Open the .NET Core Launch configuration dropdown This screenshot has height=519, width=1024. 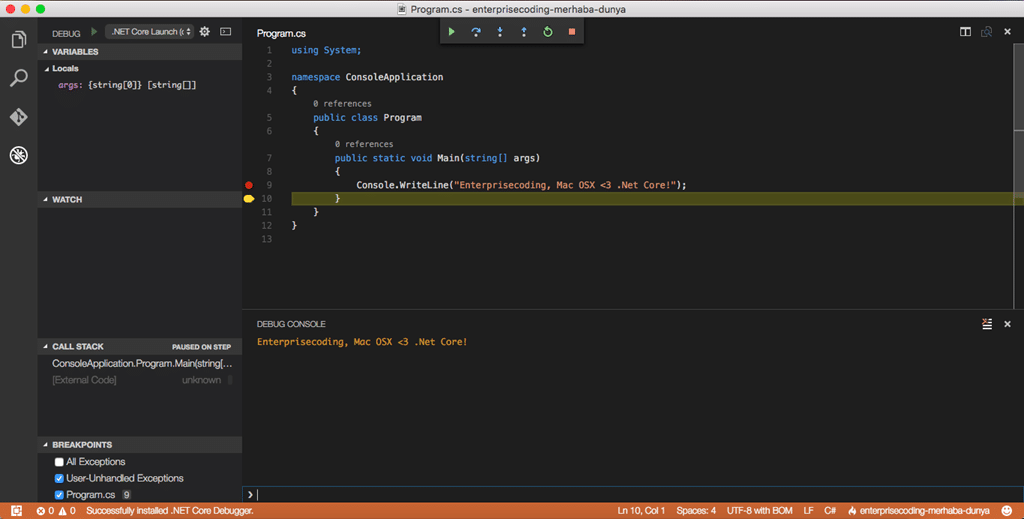pos(150,31)
